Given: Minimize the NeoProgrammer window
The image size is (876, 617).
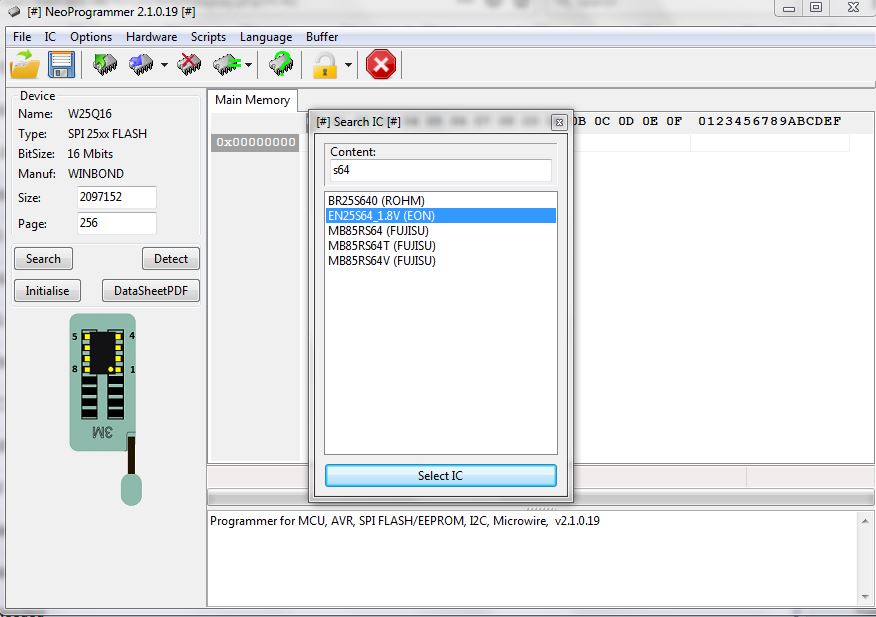Looking at the screenshot, I should (789, 8).
